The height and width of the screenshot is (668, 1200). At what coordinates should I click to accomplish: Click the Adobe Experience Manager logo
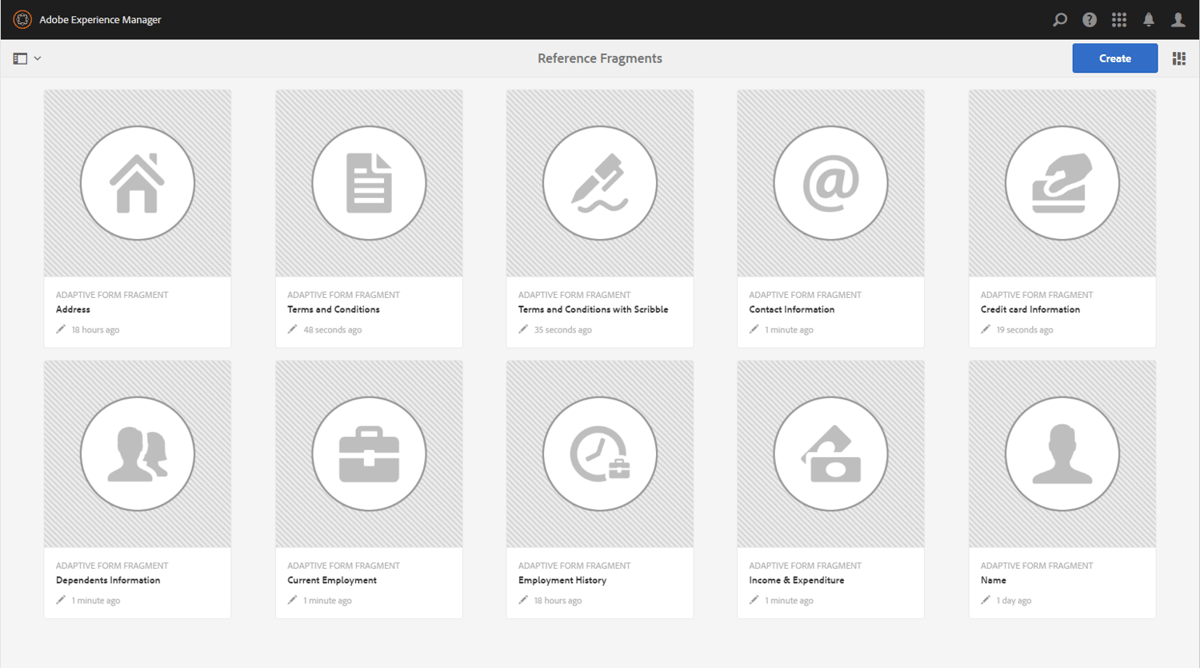21,19
